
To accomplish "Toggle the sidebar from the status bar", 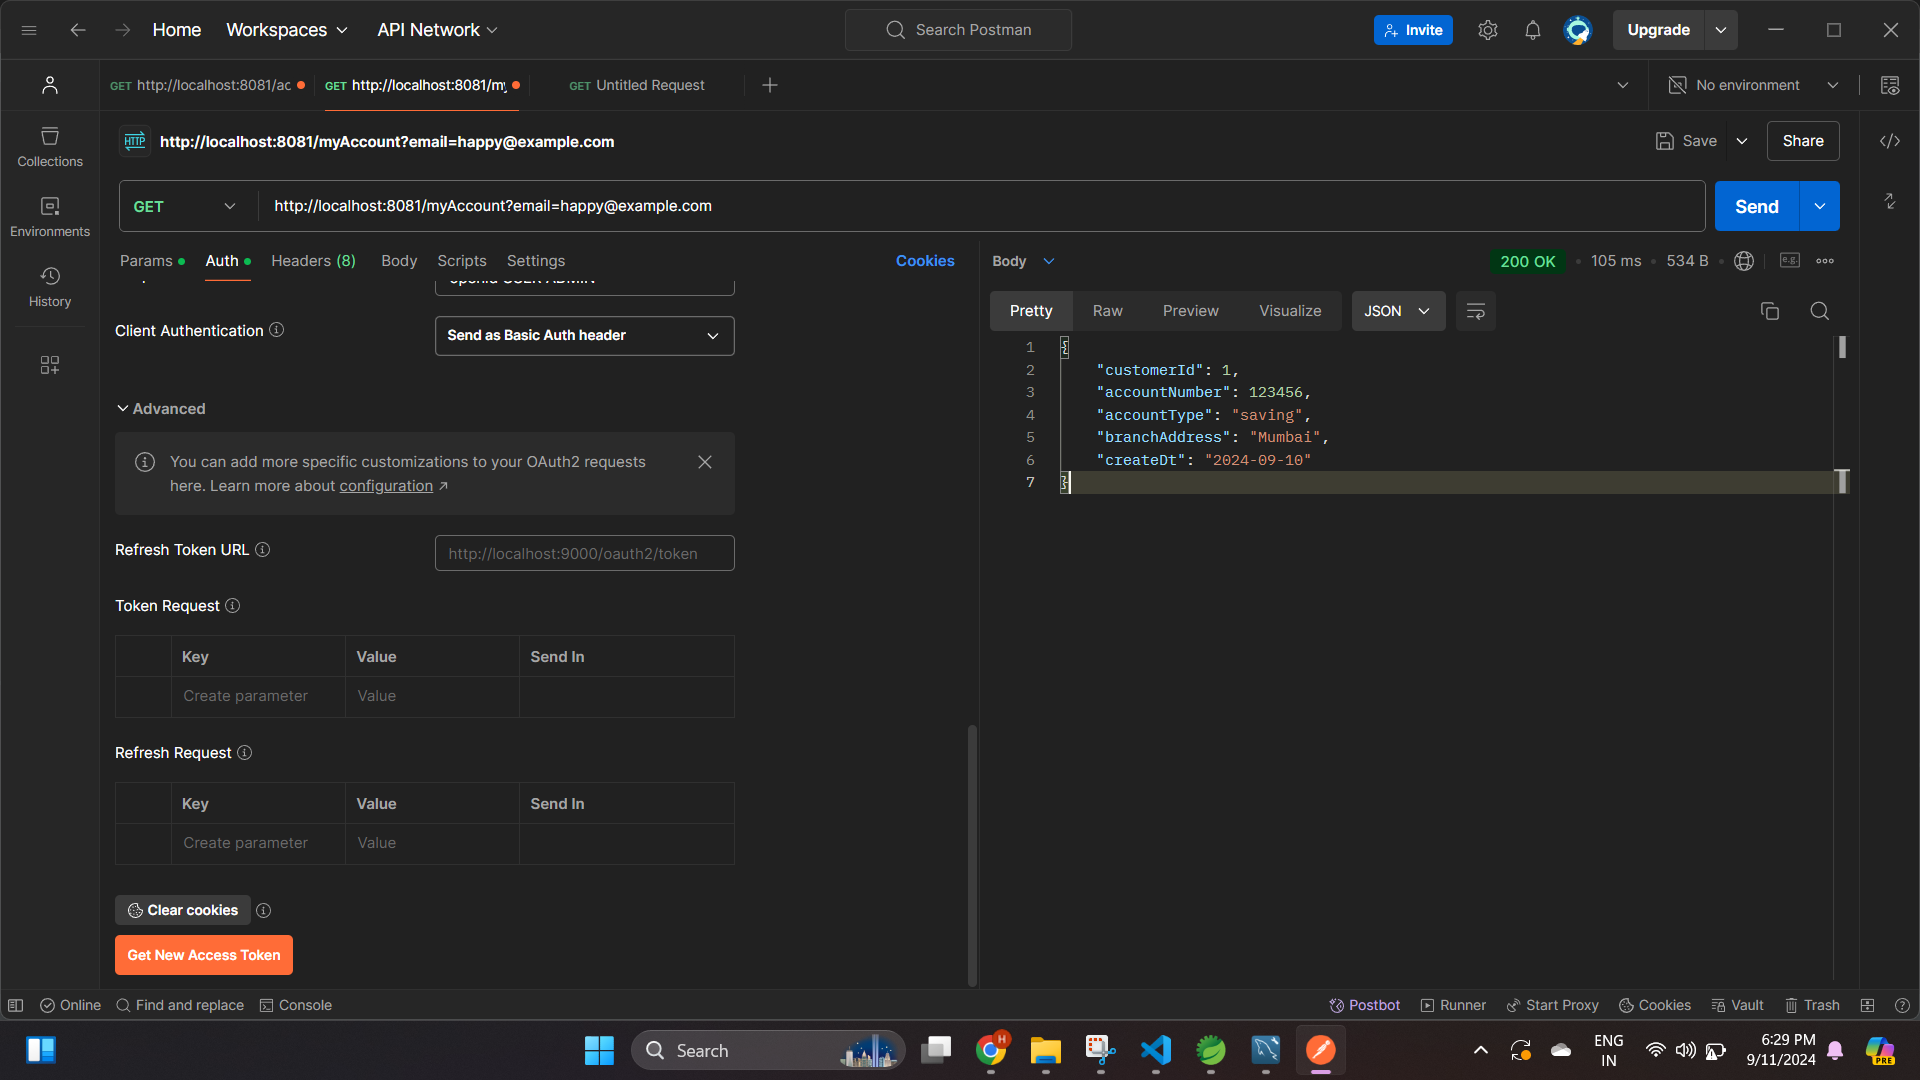I will coord(16,1005).
